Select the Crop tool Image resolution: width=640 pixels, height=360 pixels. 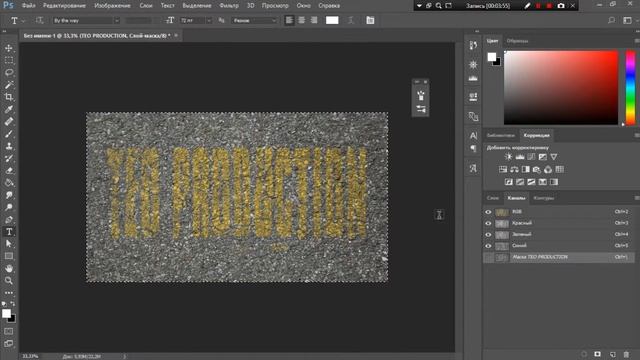pos(9,97)
